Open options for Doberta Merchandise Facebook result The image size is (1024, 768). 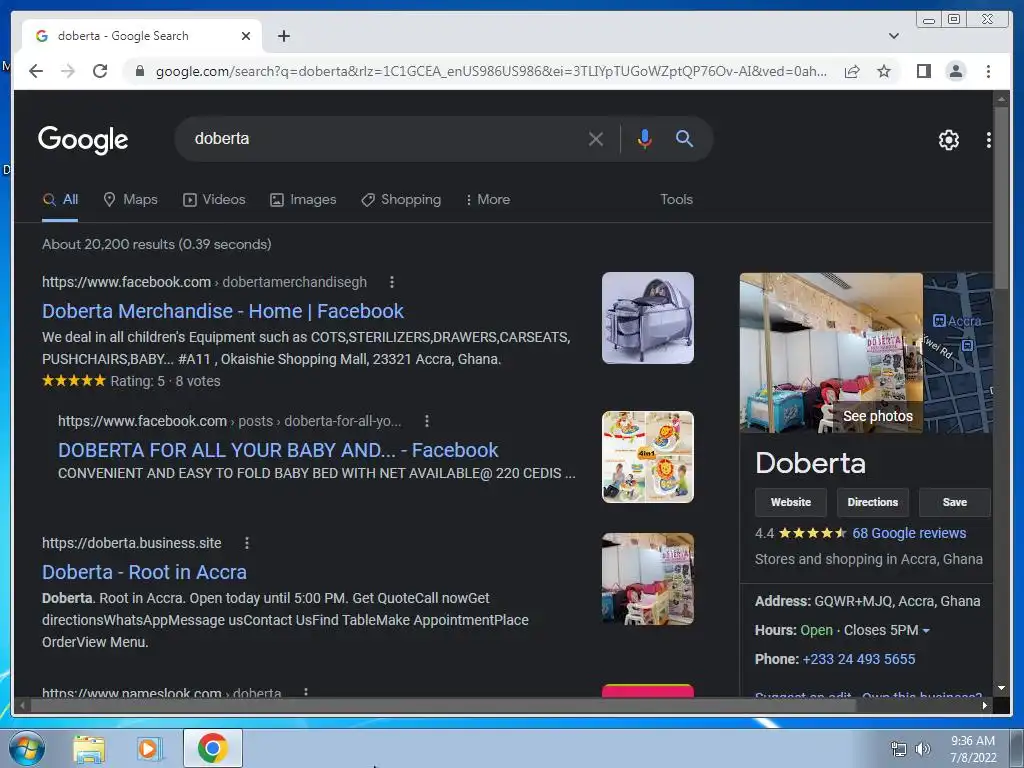click(x=392, y=282)
